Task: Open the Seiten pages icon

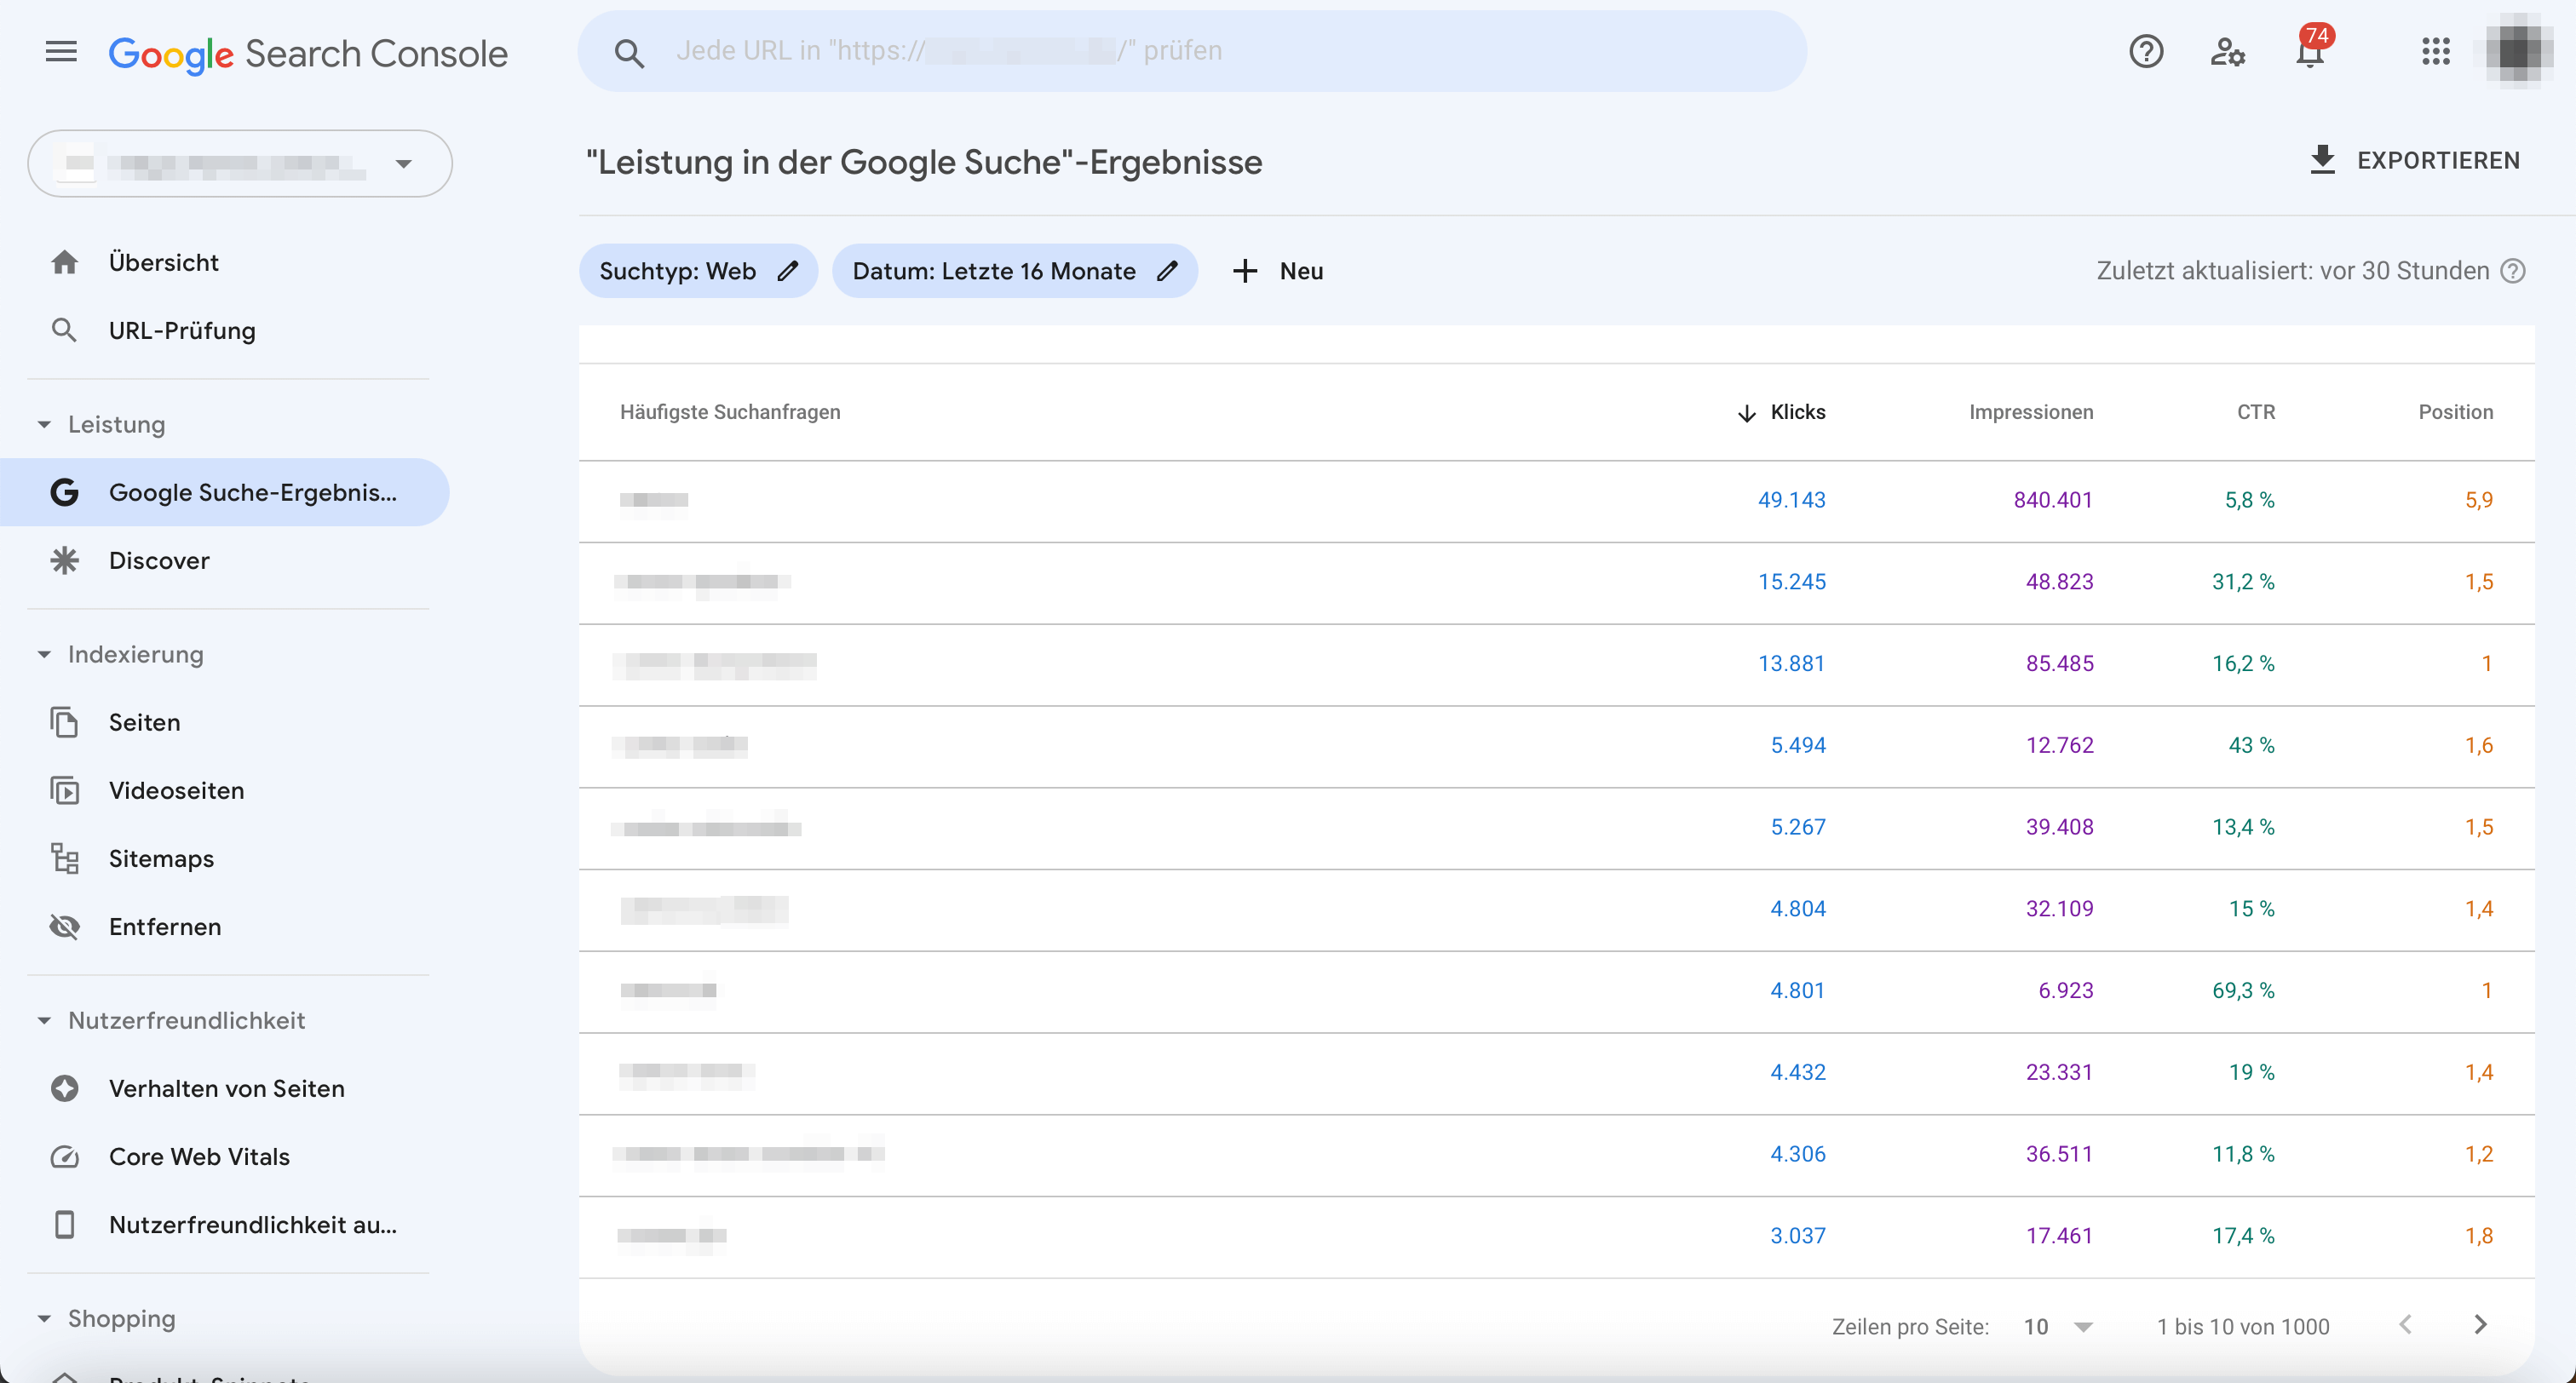Action: pos(65,722)
